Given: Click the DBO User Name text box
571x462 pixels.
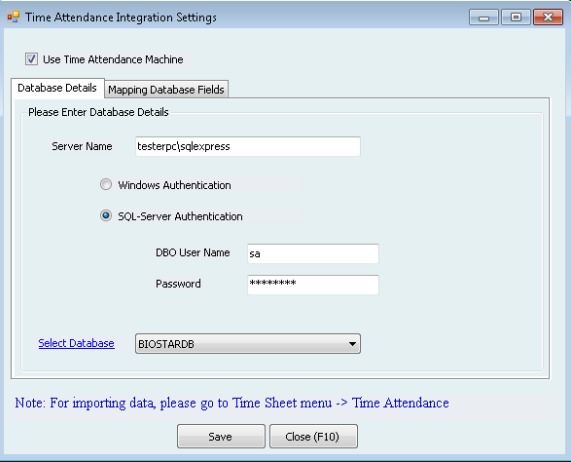Looking at the screenshot, I should coord(313,253).
